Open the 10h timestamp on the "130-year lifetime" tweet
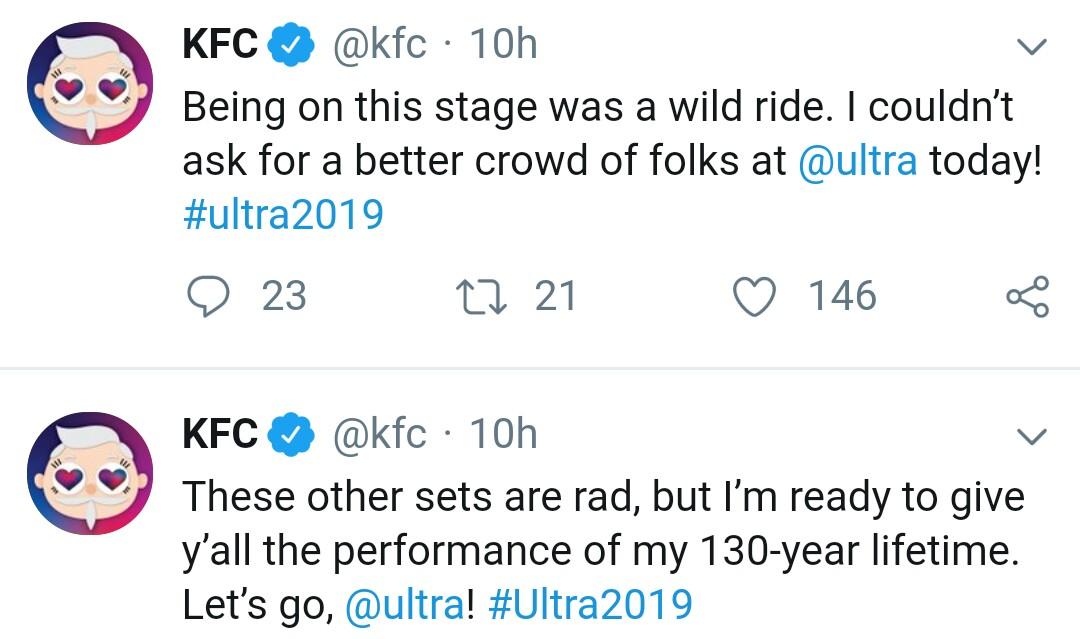 coord(503,433)
